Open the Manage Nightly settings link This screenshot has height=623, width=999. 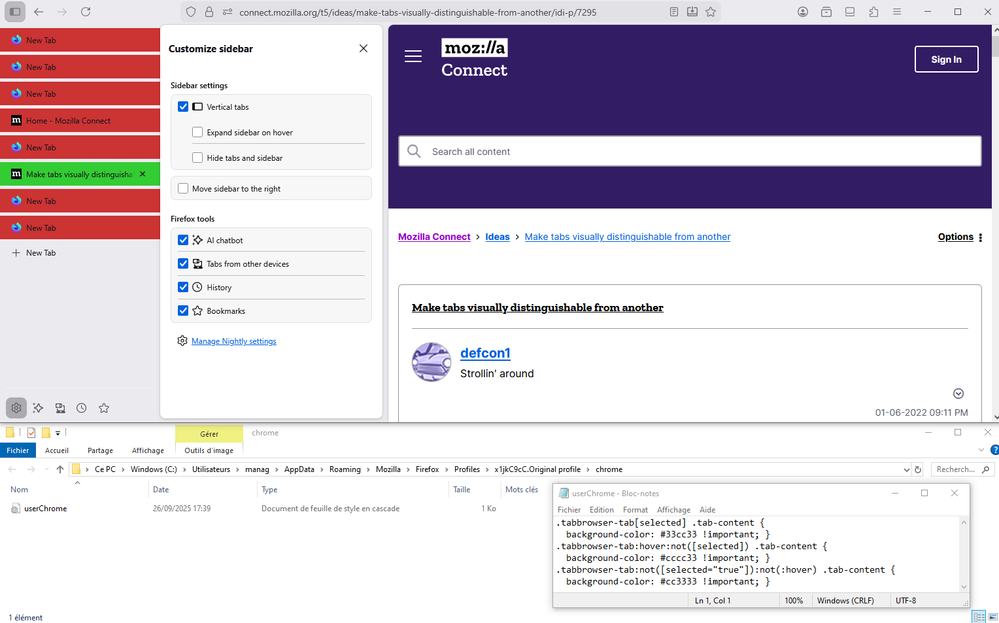(233, 341)
